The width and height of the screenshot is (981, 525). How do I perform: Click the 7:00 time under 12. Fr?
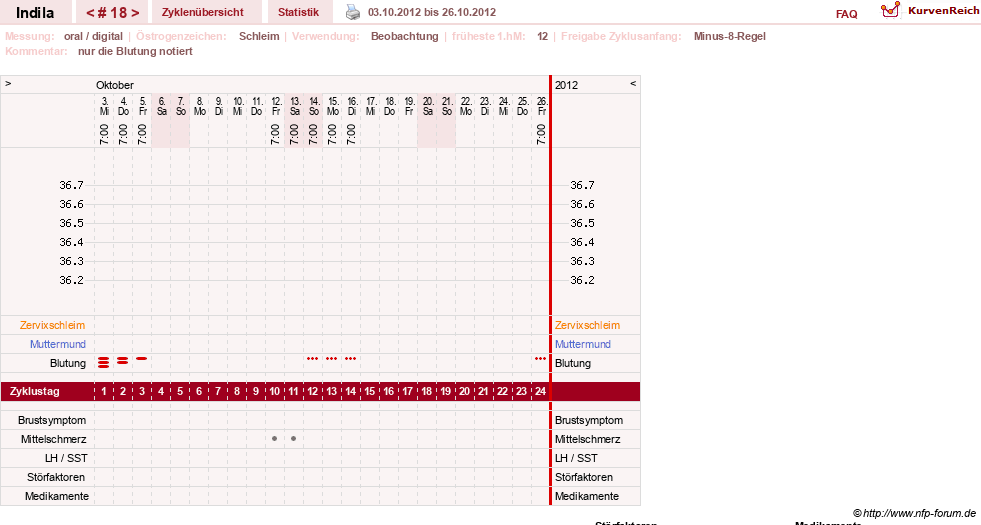pos(275,135)
